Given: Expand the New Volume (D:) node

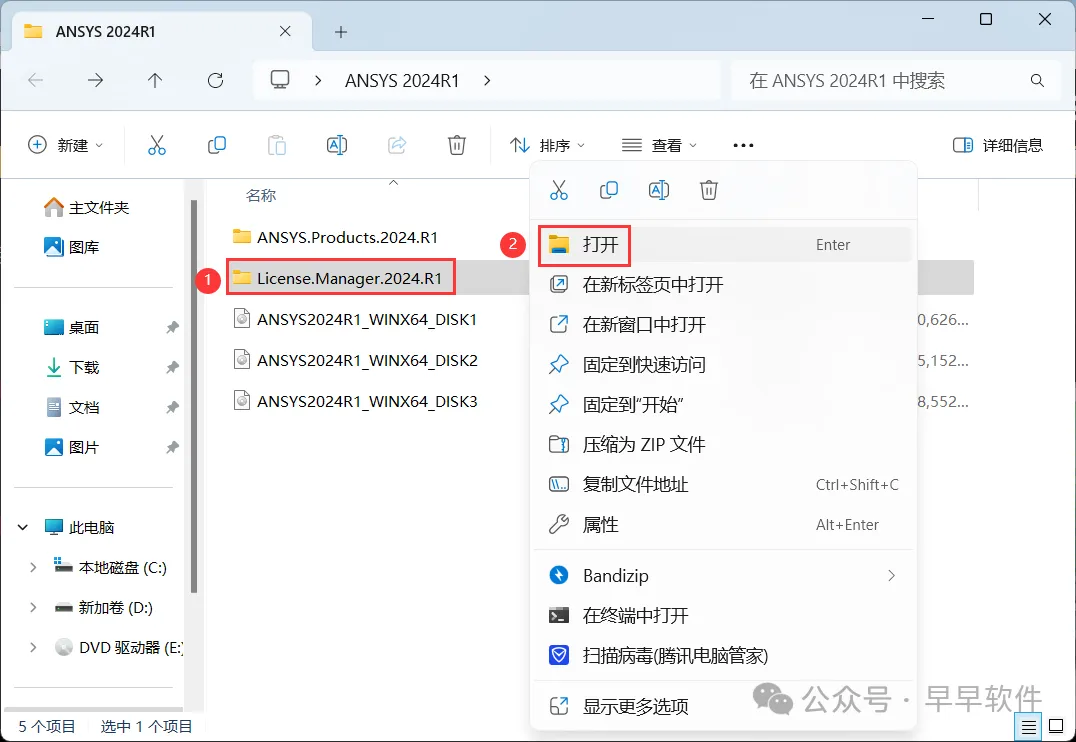Looking at the screenshot, I should click(x=33, y=607).
